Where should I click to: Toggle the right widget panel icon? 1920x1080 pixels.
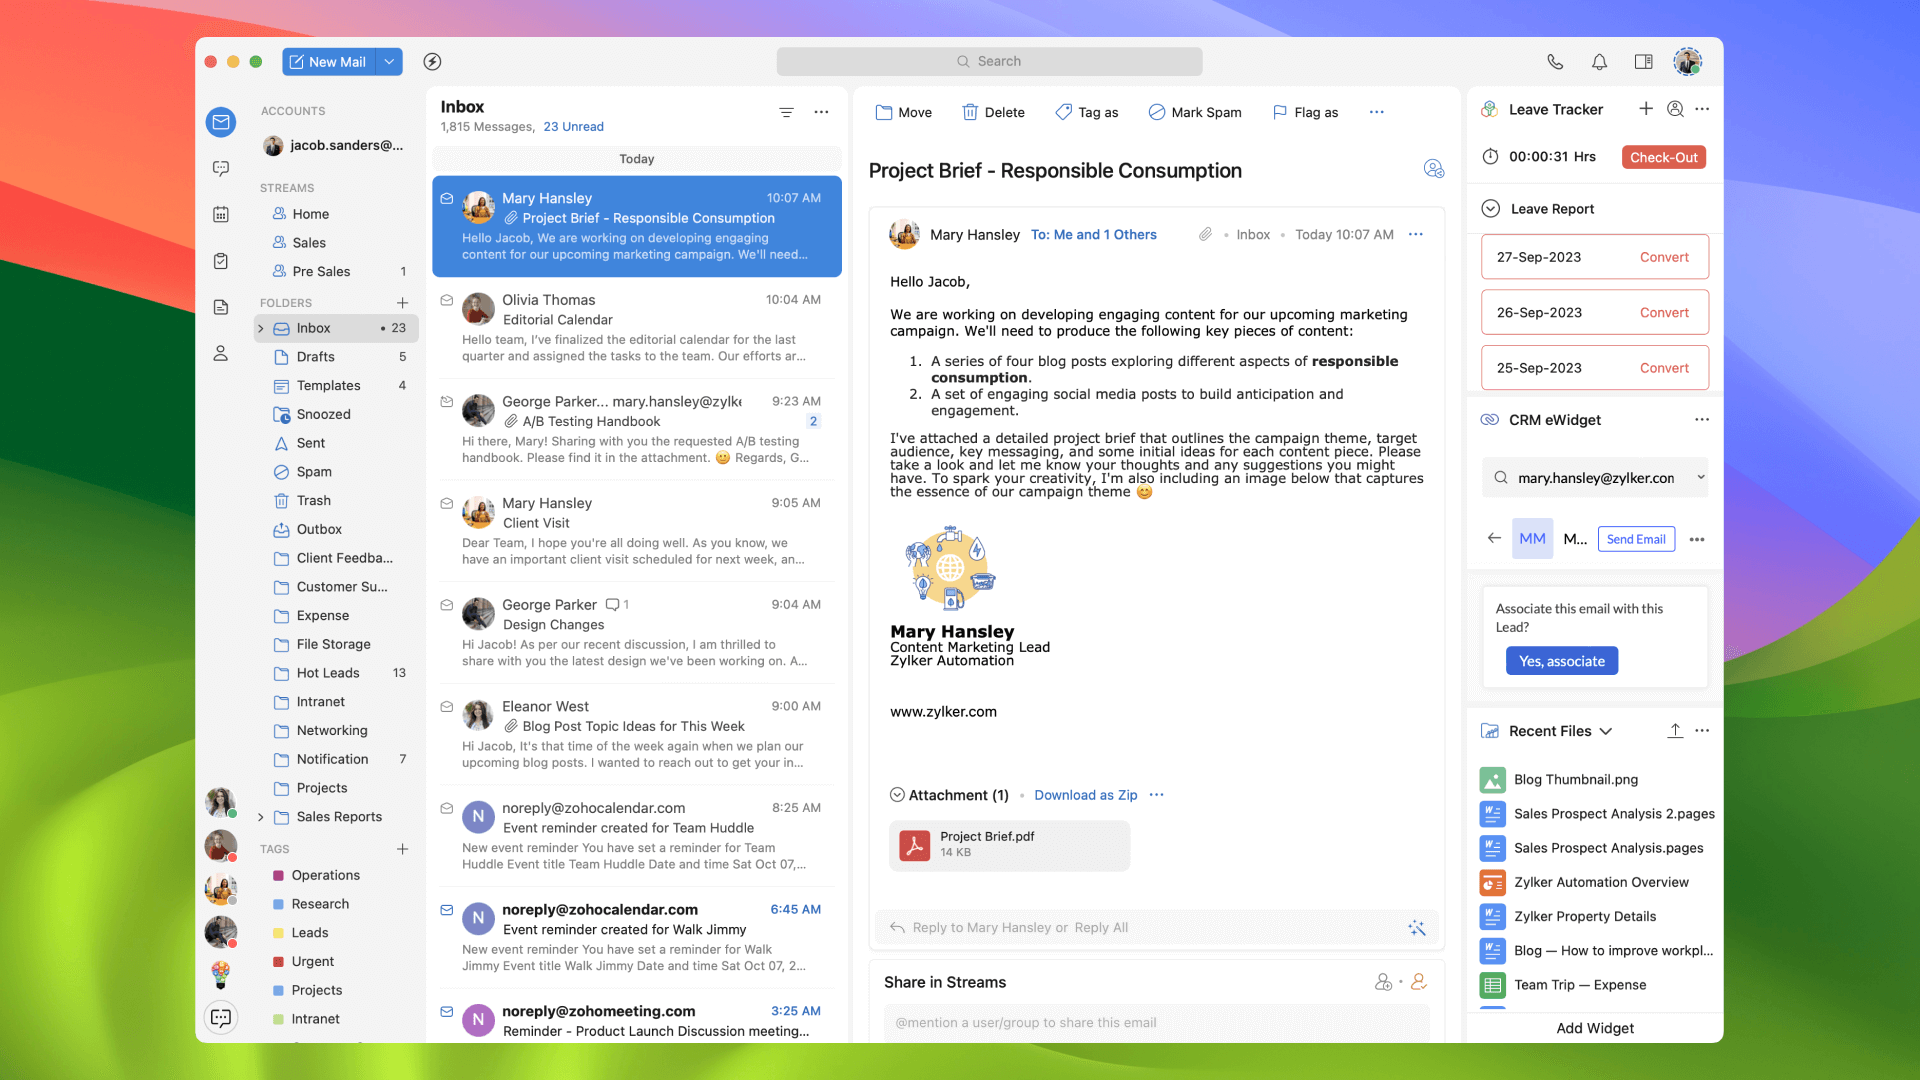pyautogui.click(x=1643, y=62)
